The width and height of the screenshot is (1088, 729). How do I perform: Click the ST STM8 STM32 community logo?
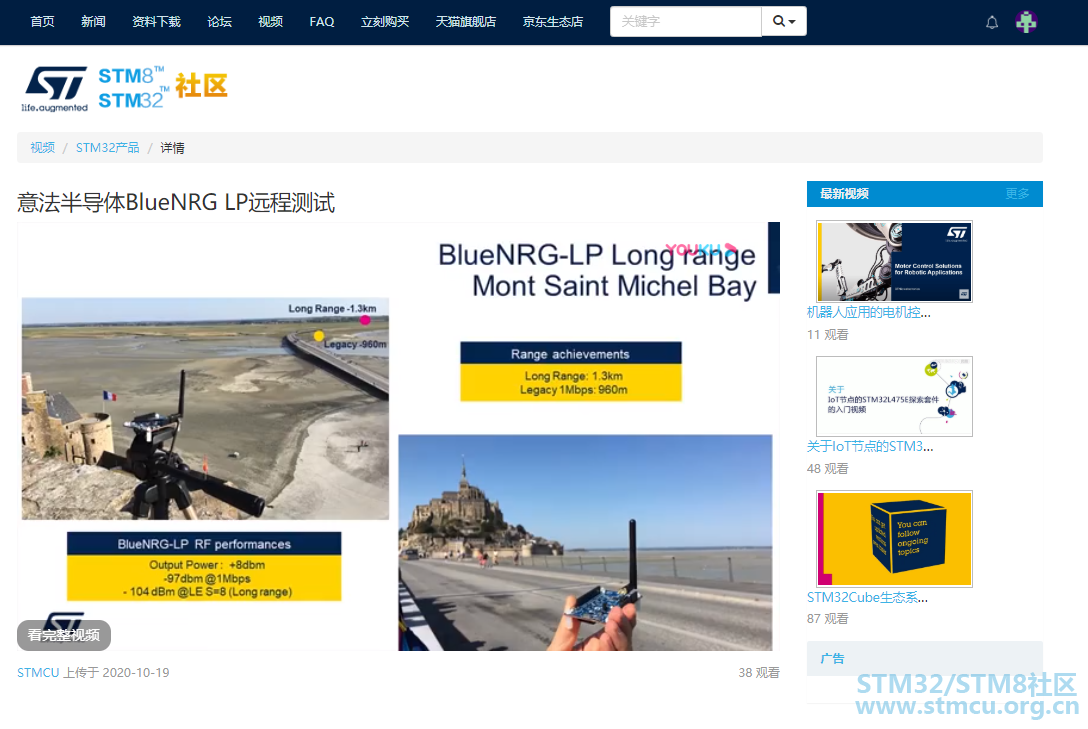click(x=125, y=88)
